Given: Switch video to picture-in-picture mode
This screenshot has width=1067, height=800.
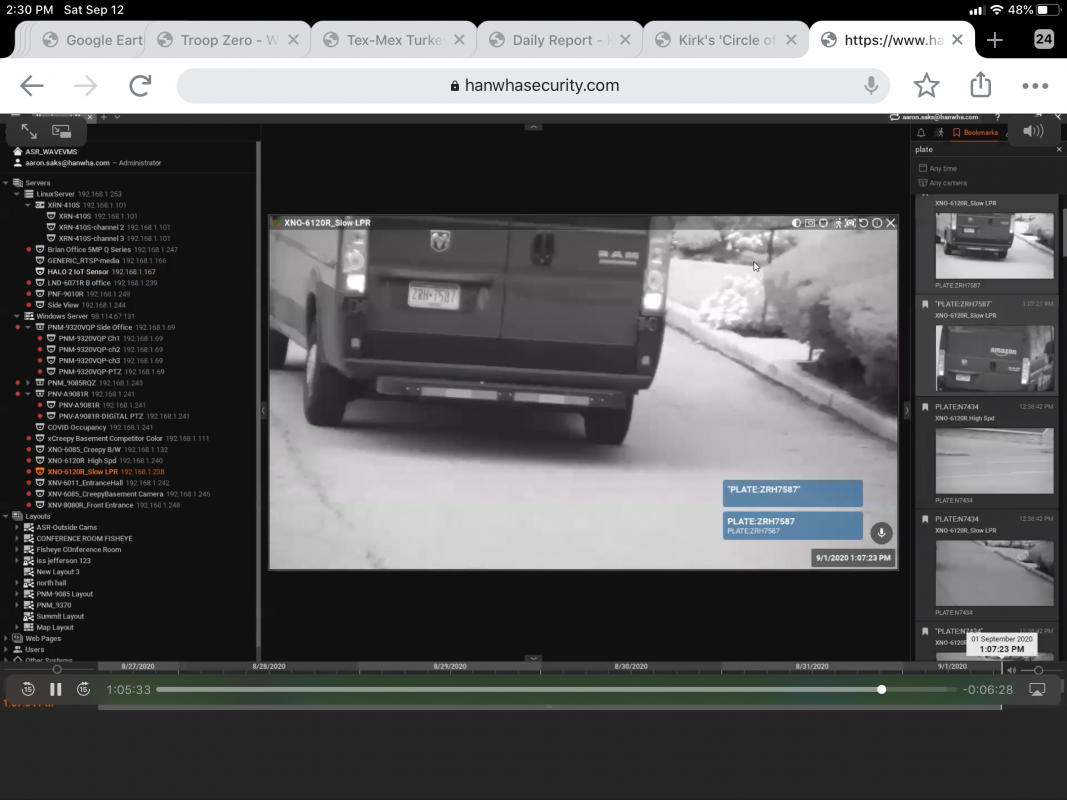Looking at the screenshot, I should (61, 131).
